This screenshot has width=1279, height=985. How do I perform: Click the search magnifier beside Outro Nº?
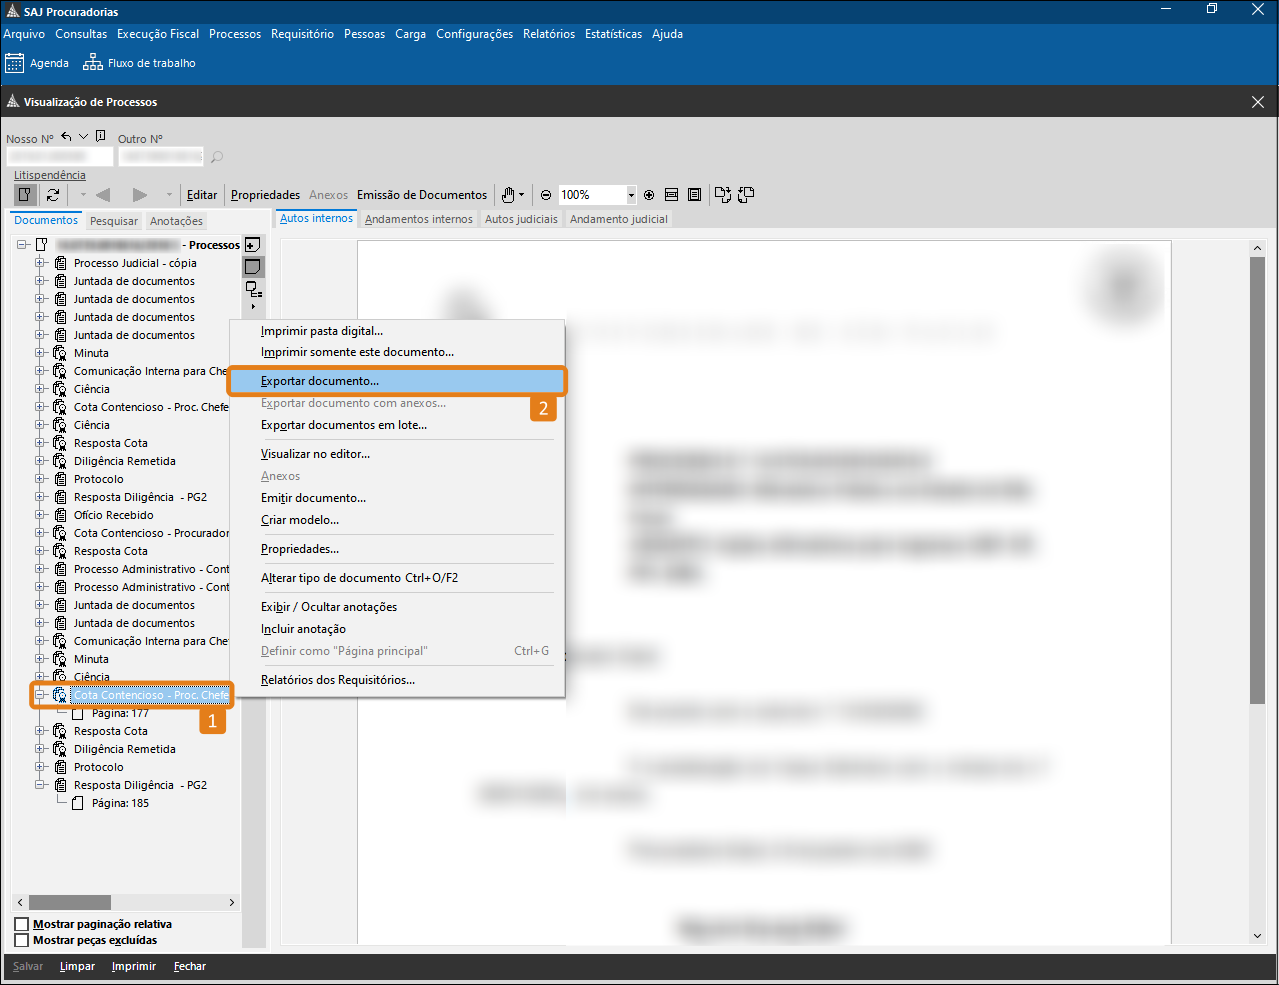tap(217, 157)
